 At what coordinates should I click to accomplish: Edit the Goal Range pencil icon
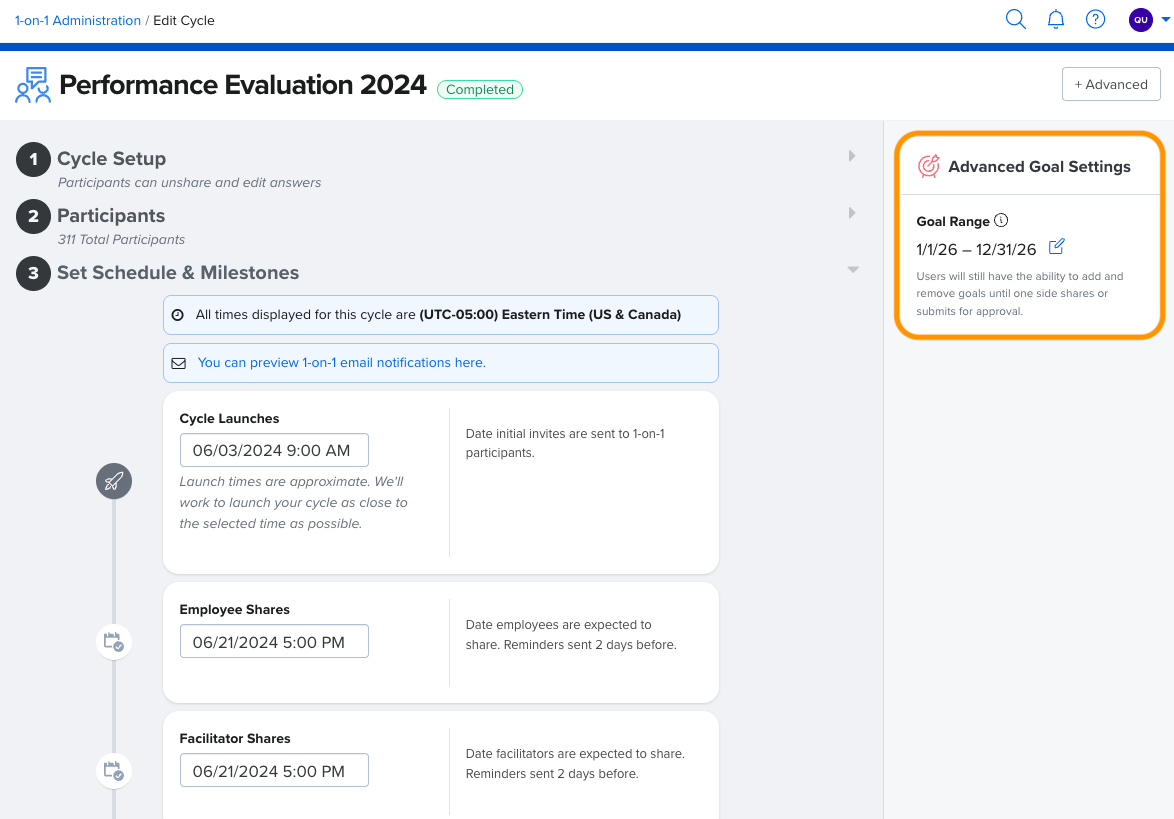pos(1057,247)
